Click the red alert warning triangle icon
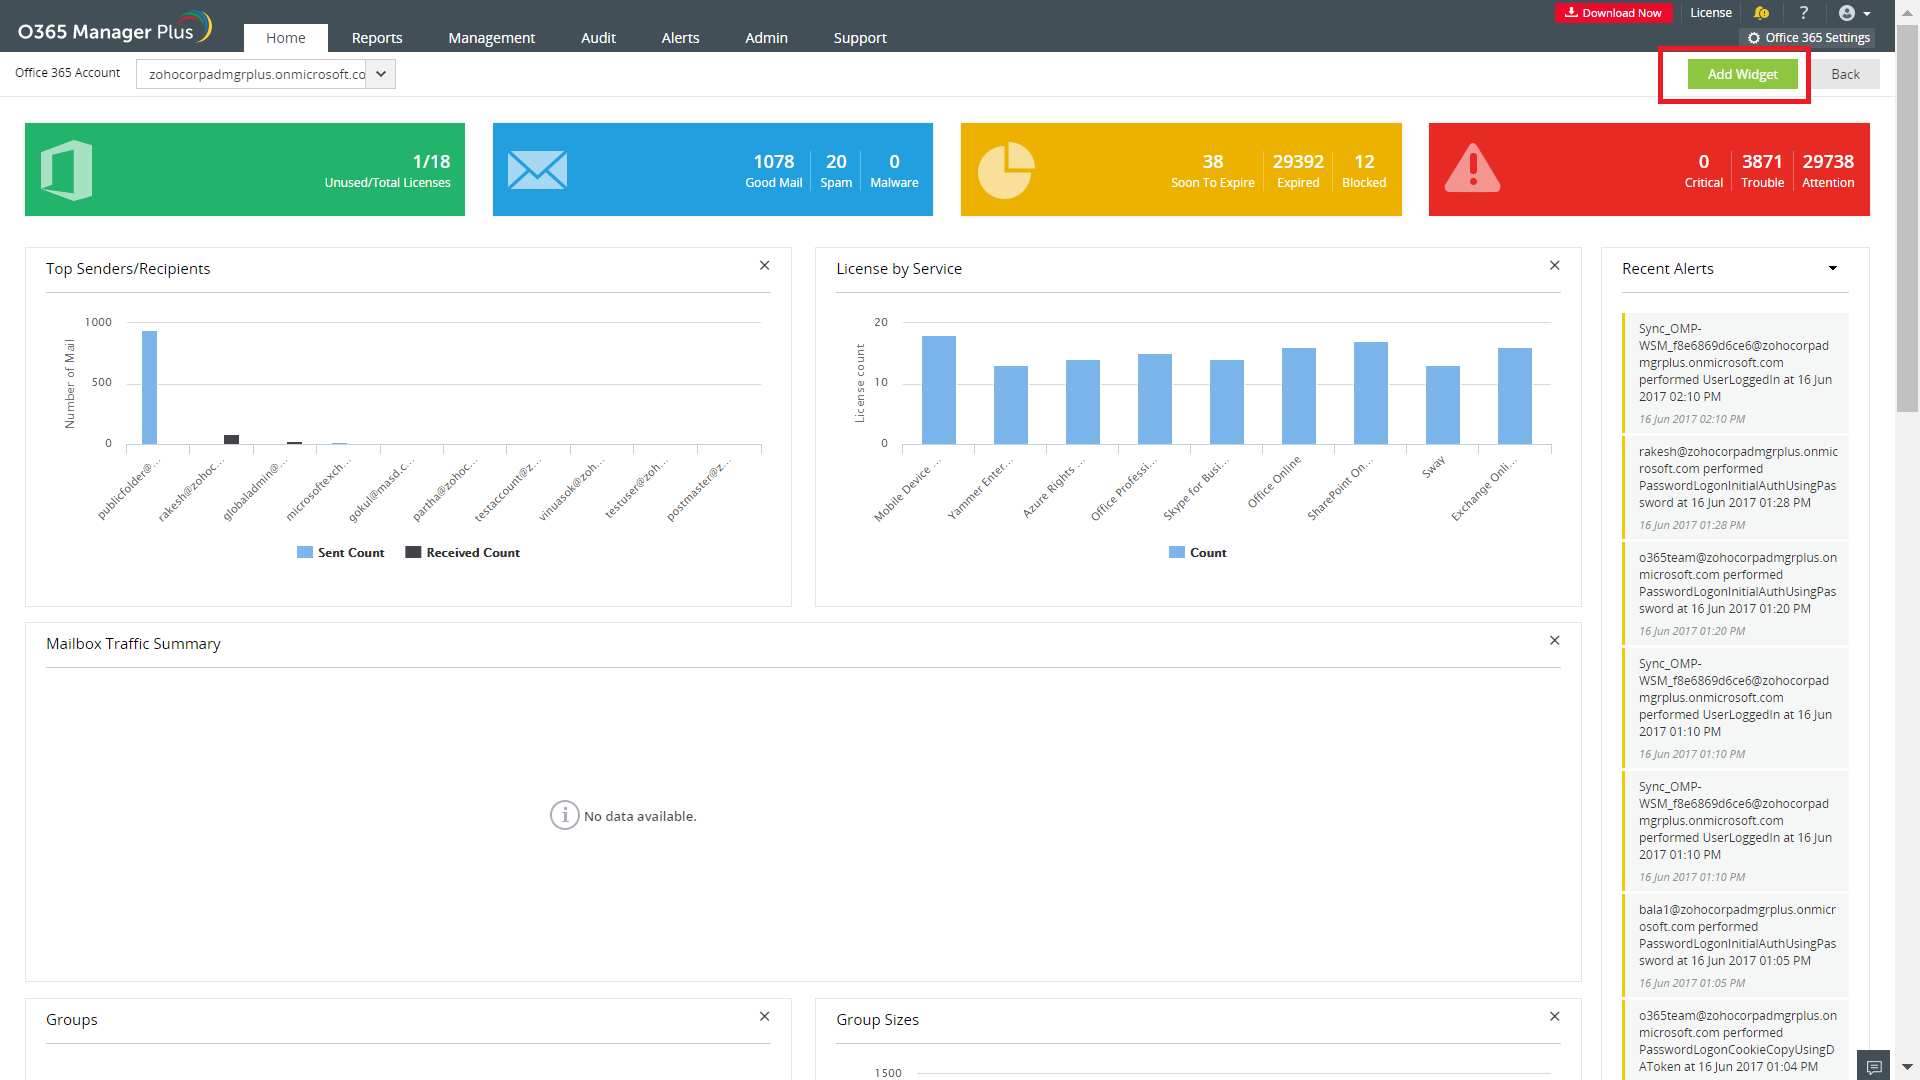The height and width of the screenshot is (1080, 1920). (x=1472, y=169)
